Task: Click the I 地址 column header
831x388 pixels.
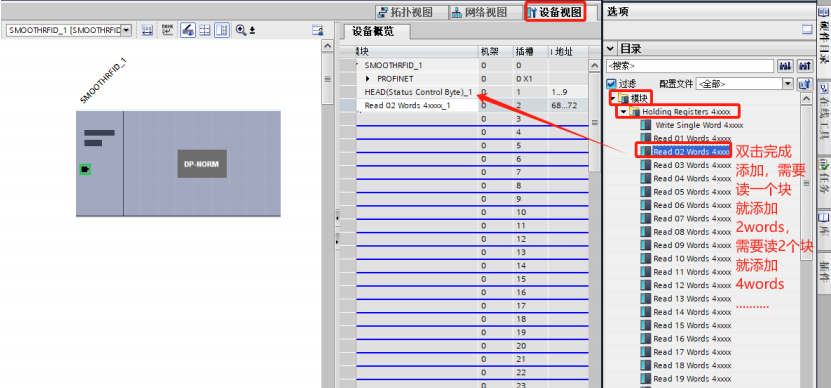Action: (x=562, y=51)
